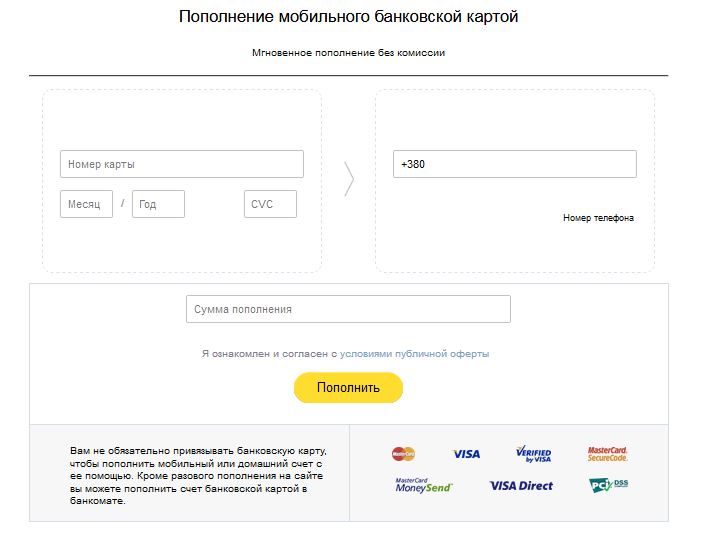Click the Месяц expiry month field
The width and height of the screenshot is (712, 541).
86,204
